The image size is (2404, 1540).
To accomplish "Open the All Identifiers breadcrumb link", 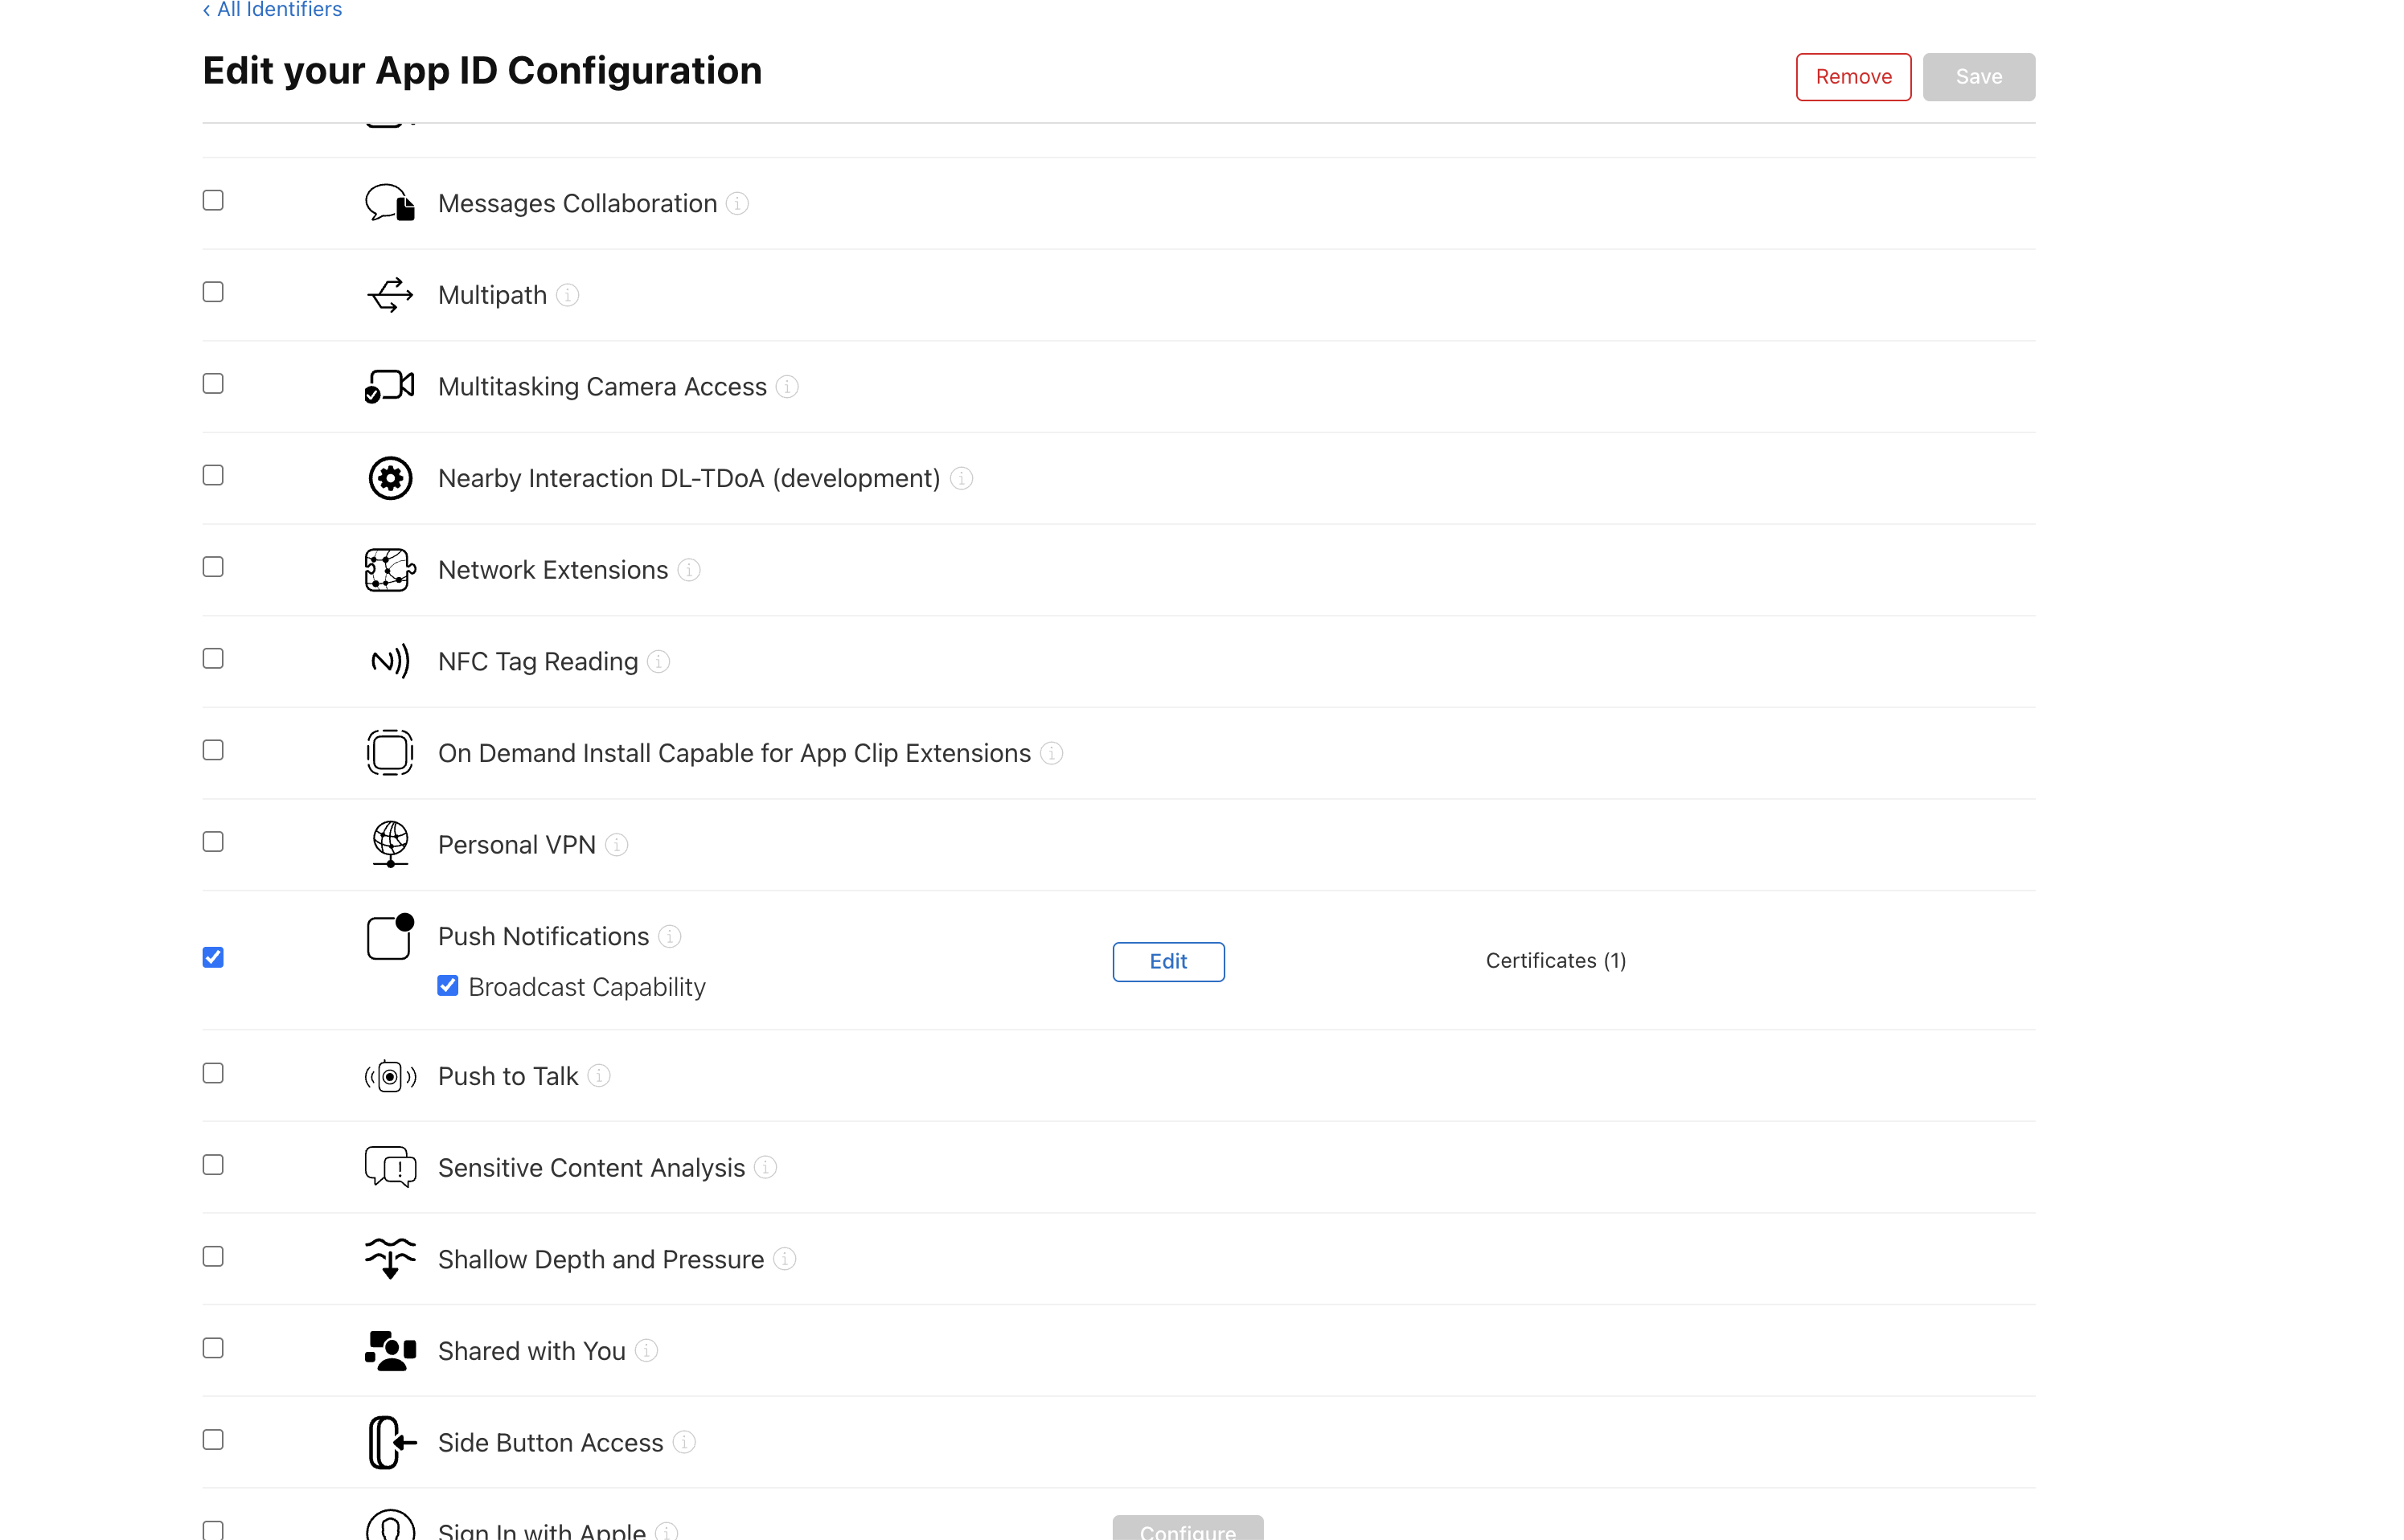I will point(271,10).
